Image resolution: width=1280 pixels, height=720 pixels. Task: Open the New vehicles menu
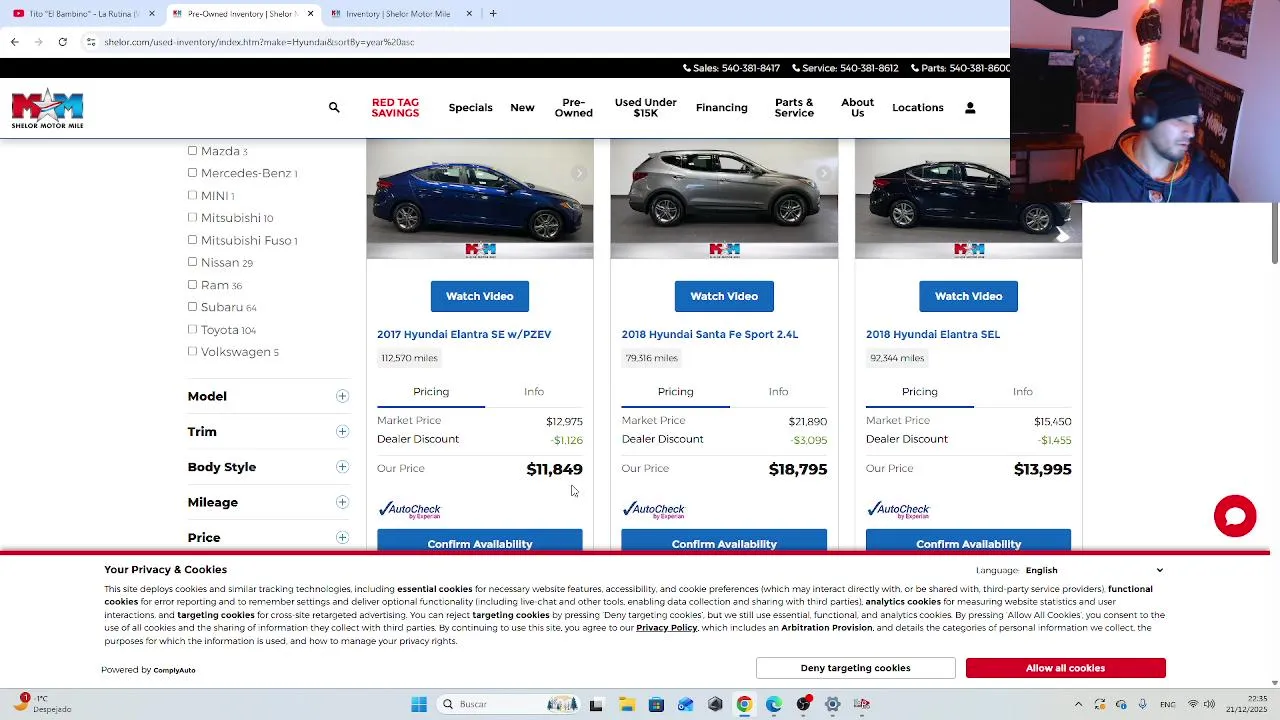point(522,108)
